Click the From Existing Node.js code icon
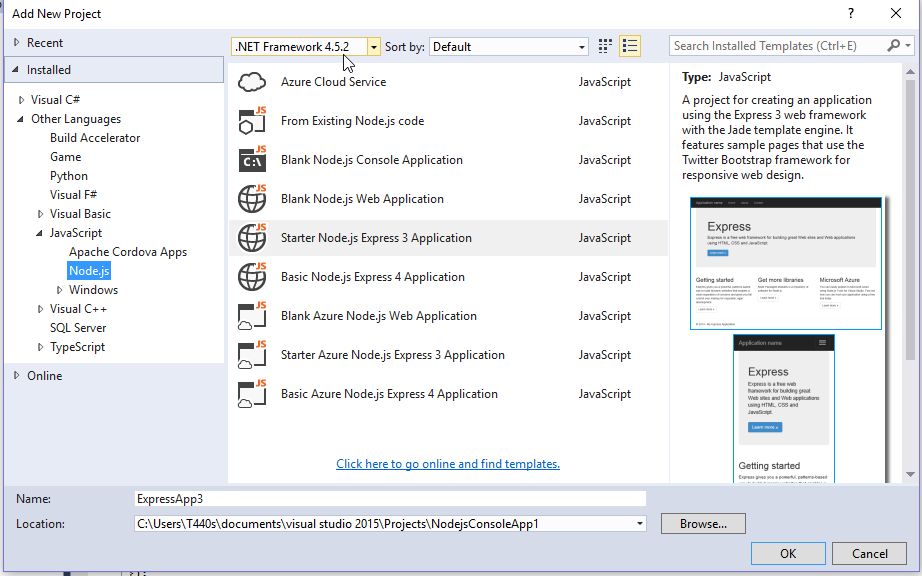 click(x=252, y=120)
